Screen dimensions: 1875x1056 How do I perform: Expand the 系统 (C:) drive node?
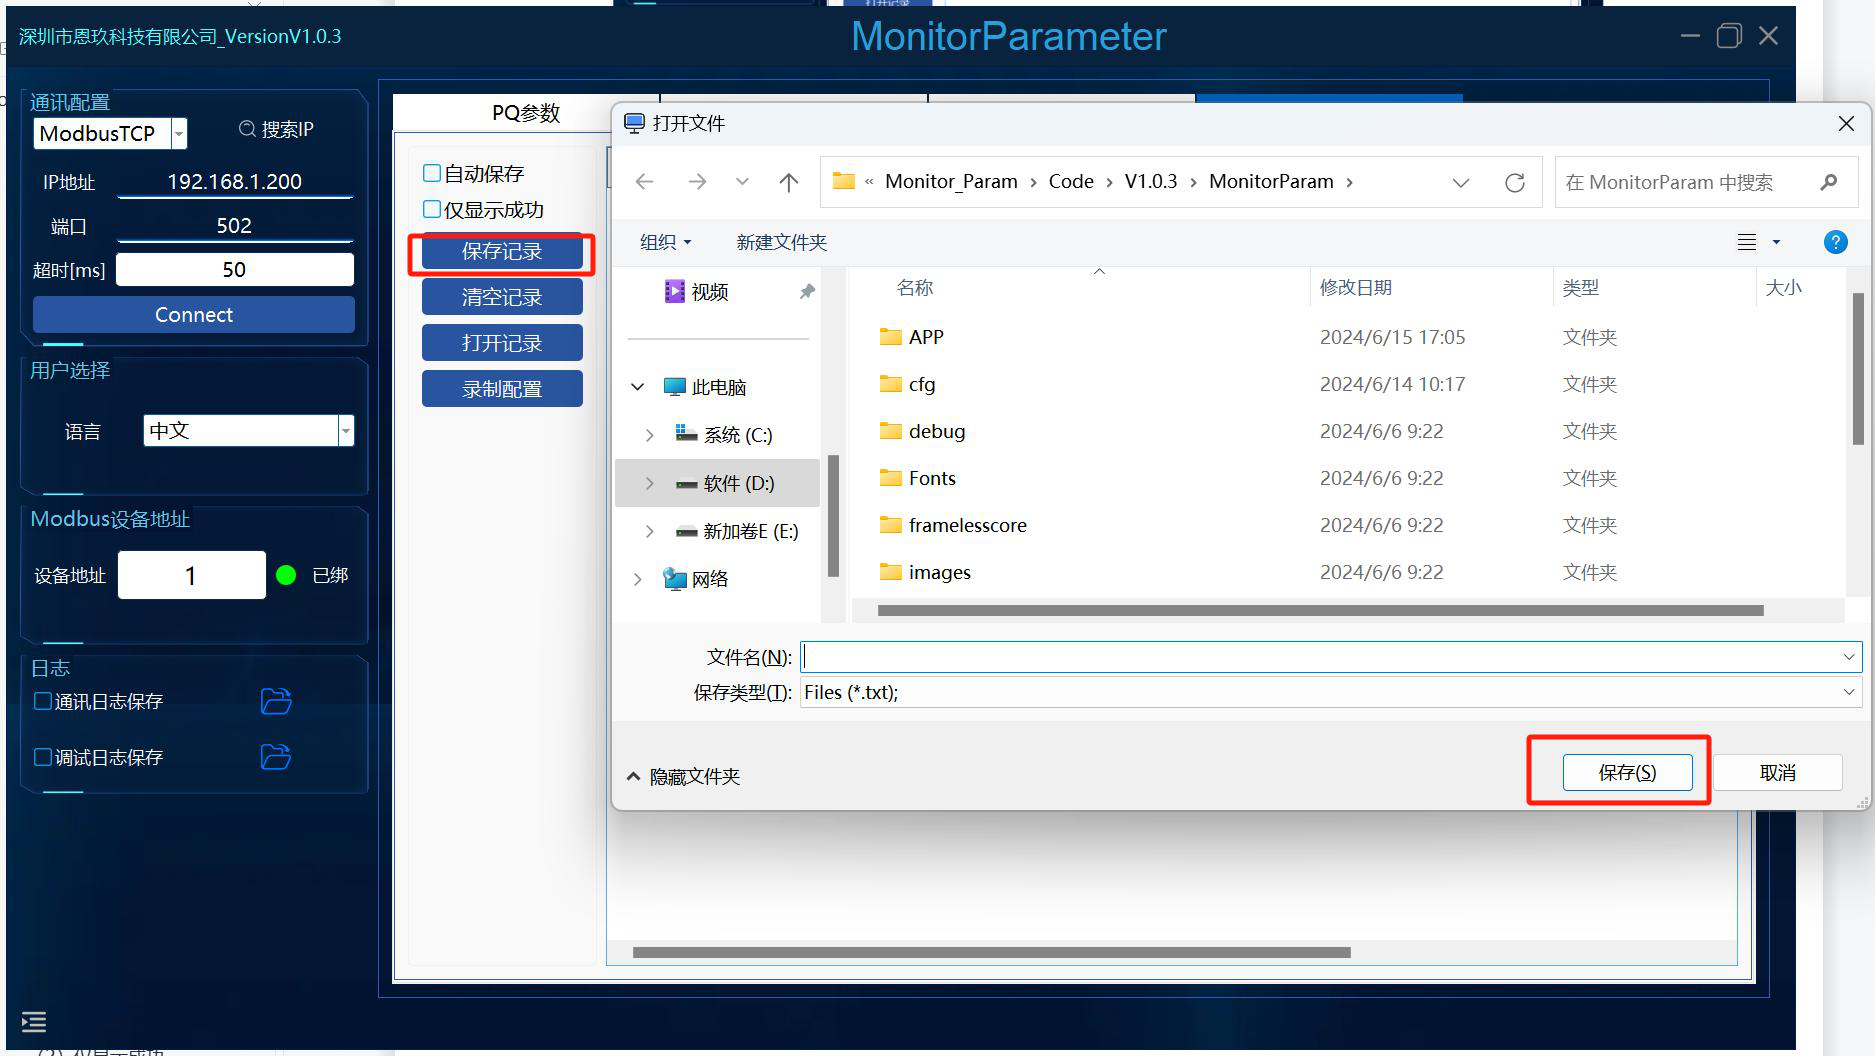pyautogui.click(x=649, y=435)
